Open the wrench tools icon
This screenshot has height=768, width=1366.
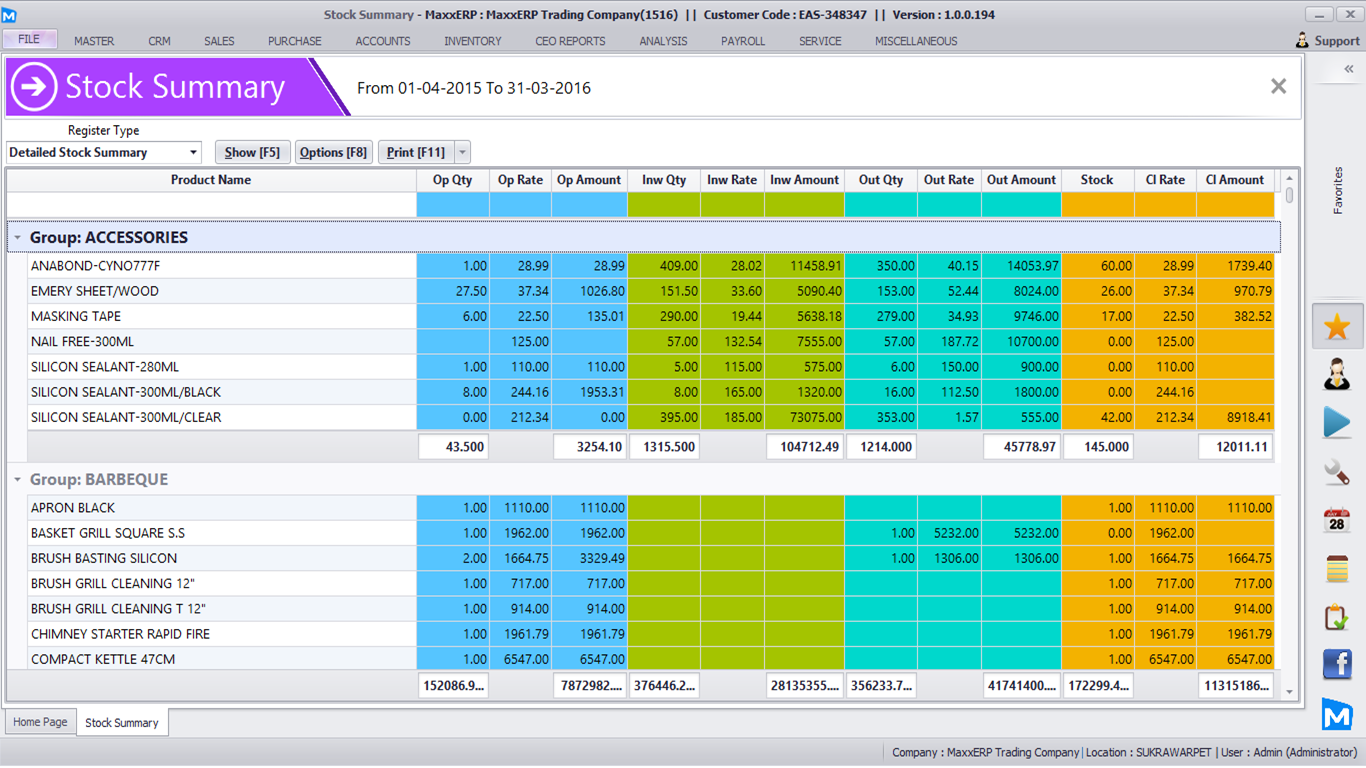1337,471
